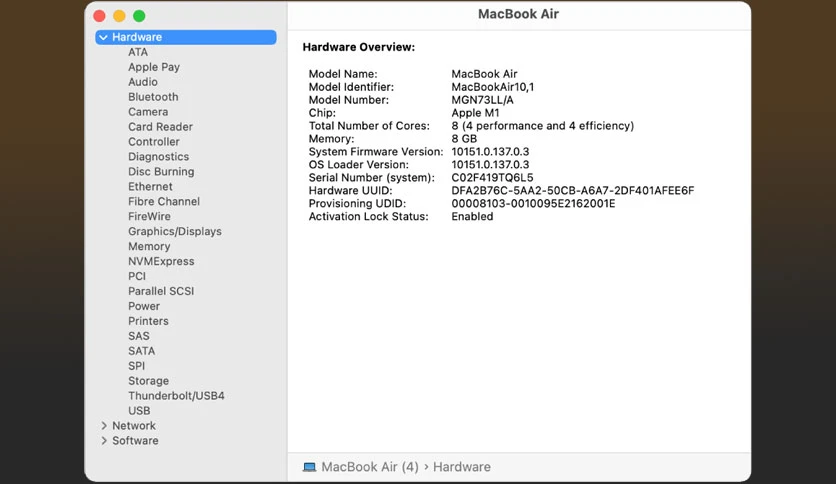Click model number MGN73LL/A
The height and width of the screenshot is (484, 836).
pos(483,100)
